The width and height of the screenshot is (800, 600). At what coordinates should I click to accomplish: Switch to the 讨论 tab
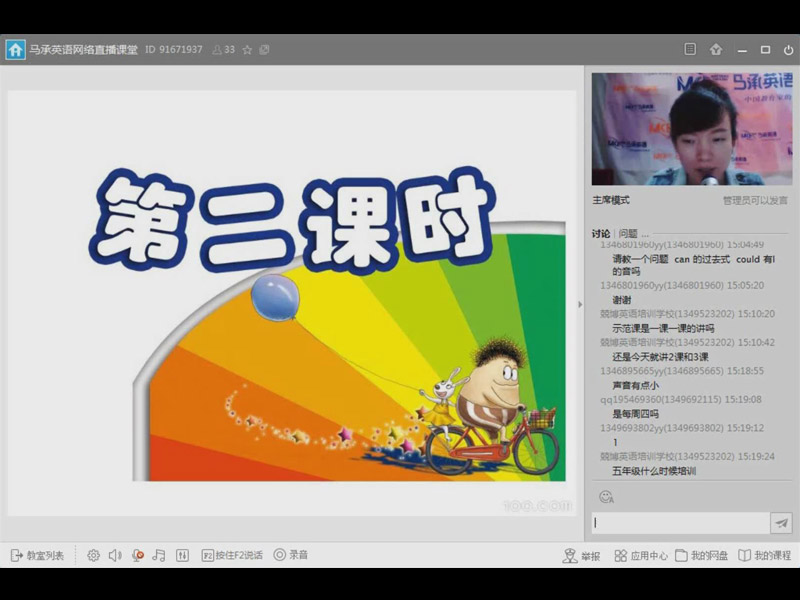[600, 233]
